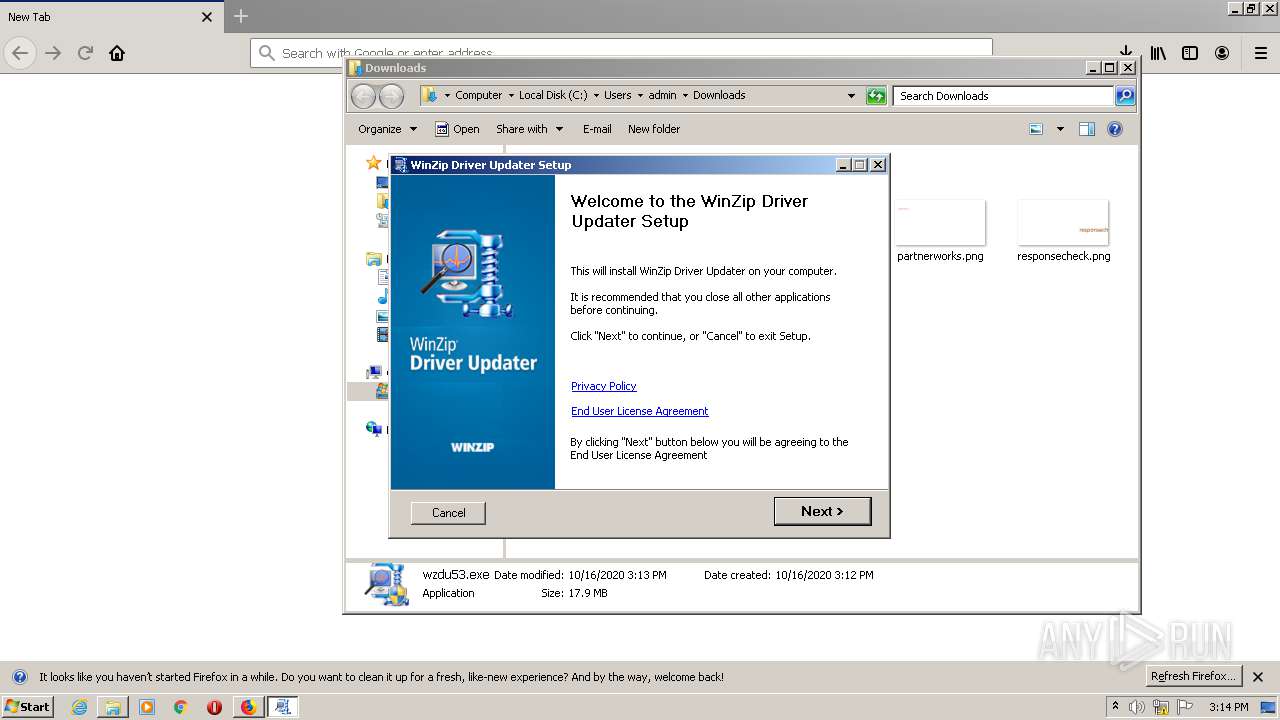
Task: Launch Windows Media Player from taskbar
Action: pyautogui.click(x=147, y=707)
